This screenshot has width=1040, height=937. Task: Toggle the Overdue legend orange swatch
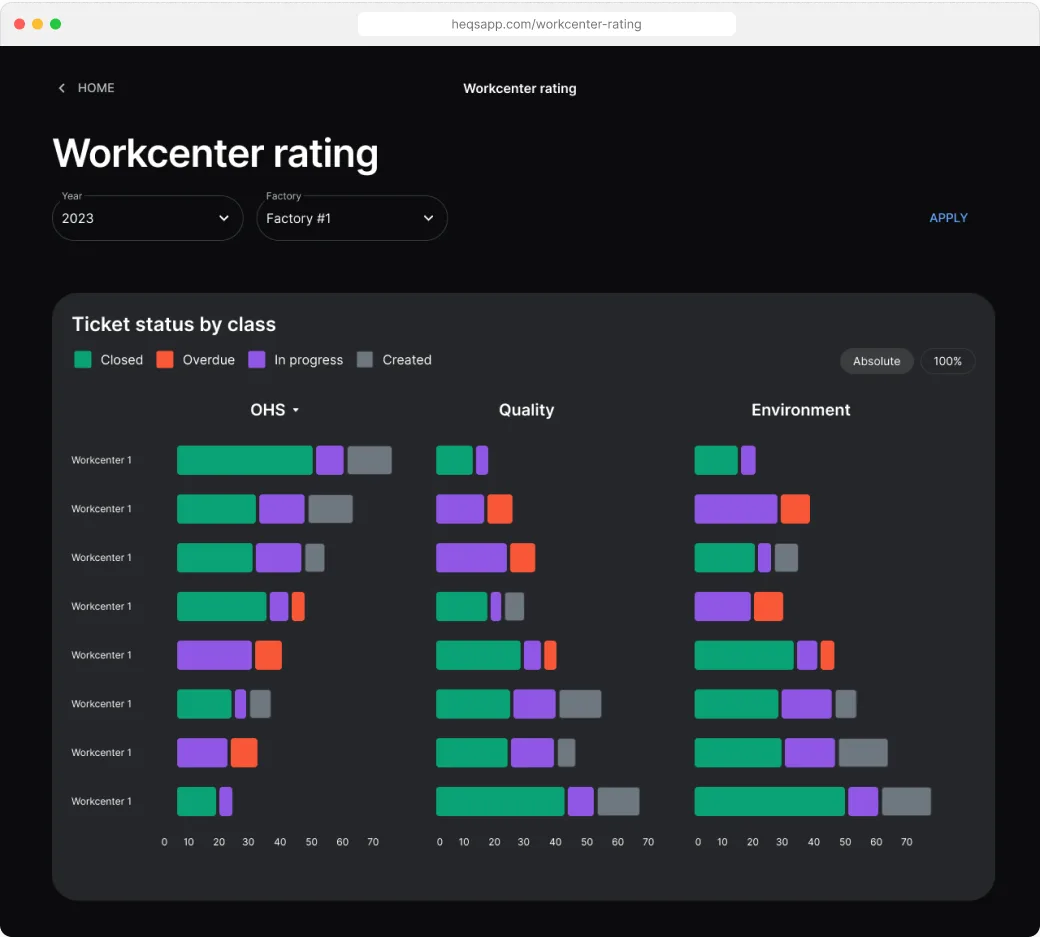pyautogui.click(x=165, y=360)
